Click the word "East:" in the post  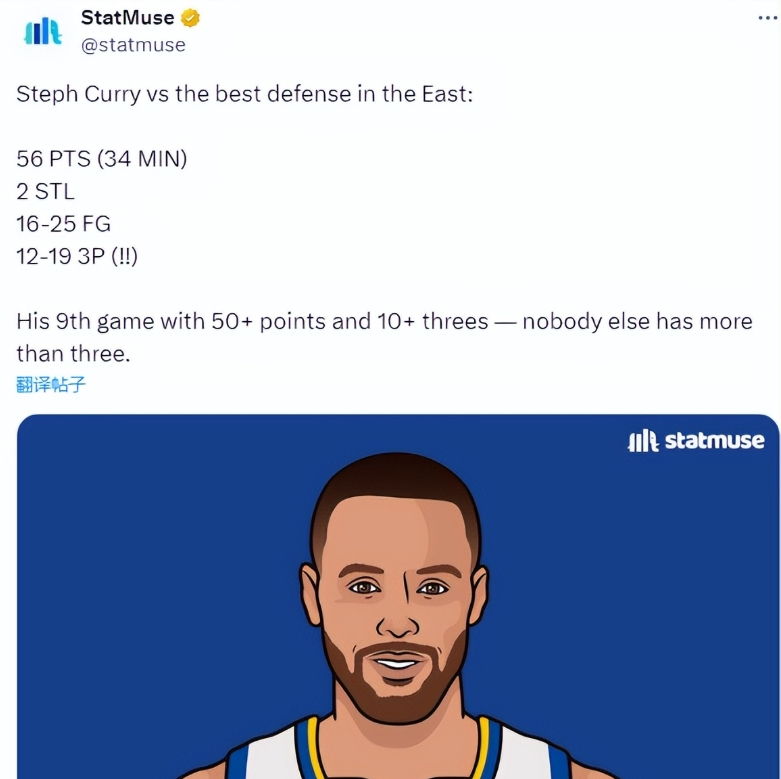(x=444, y=95)
